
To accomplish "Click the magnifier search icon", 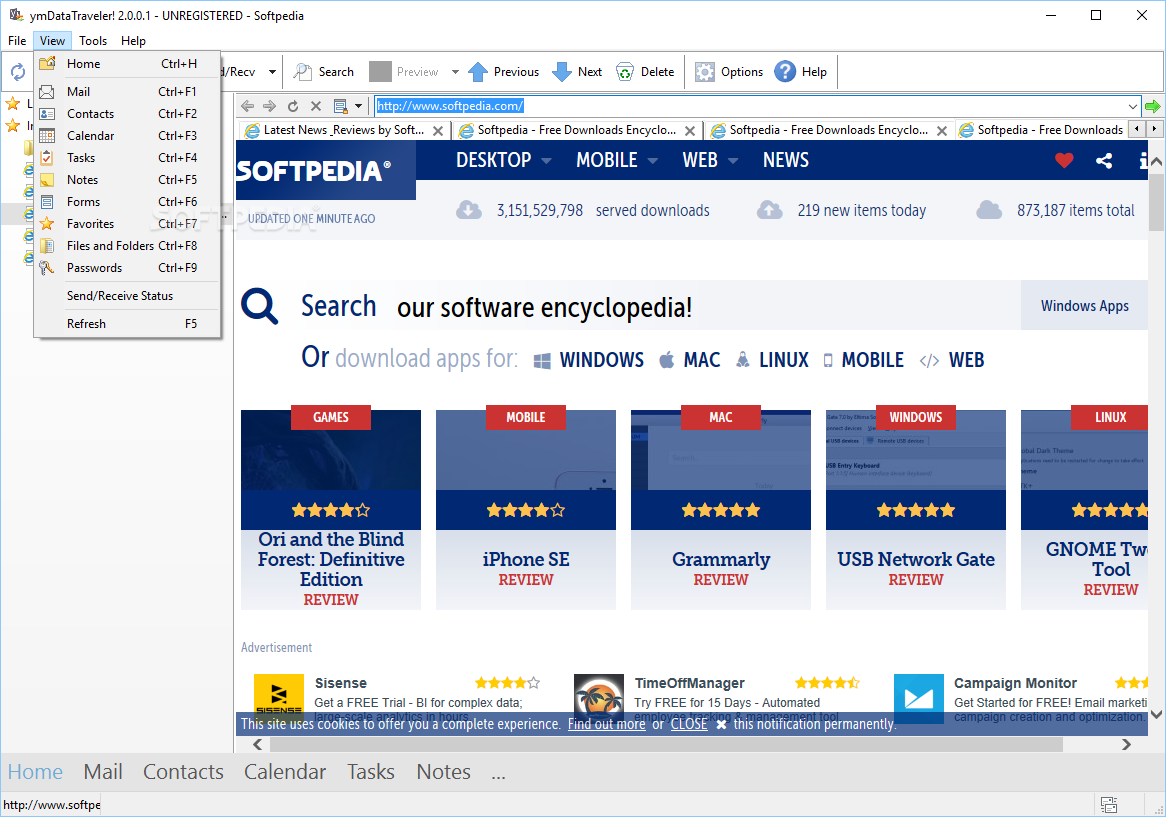I will [260, 306].
